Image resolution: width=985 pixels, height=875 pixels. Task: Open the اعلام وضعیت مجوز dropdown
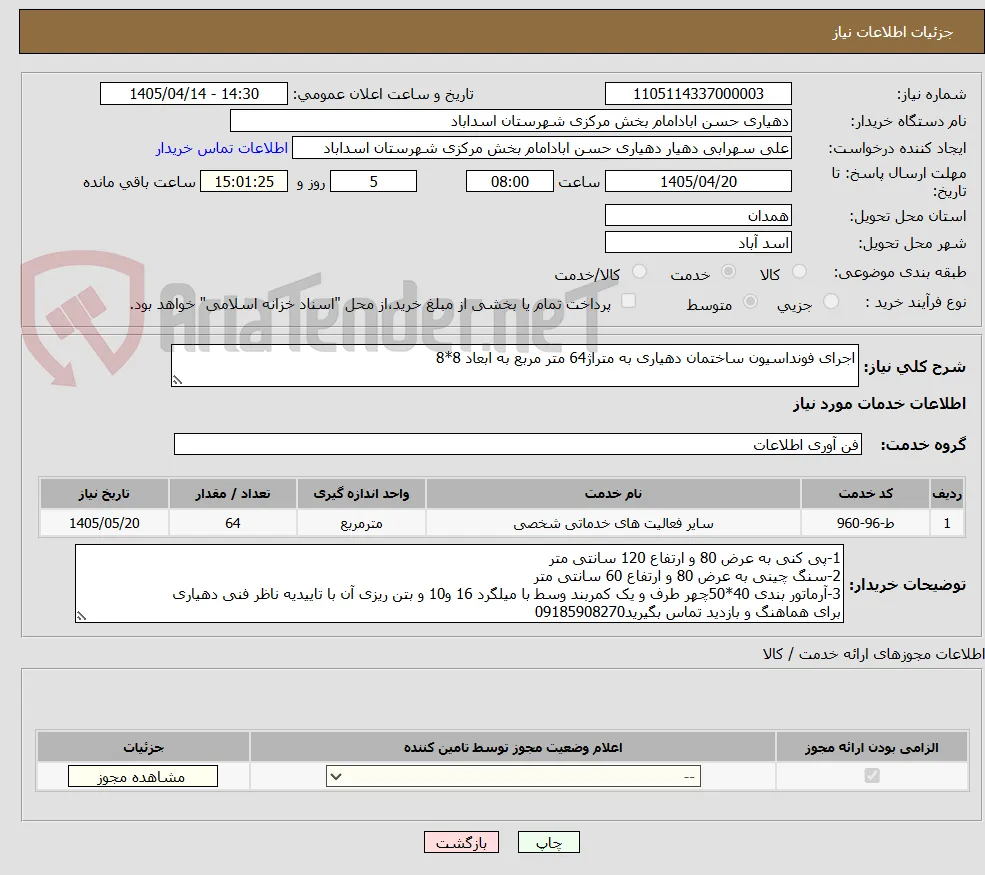513,776
